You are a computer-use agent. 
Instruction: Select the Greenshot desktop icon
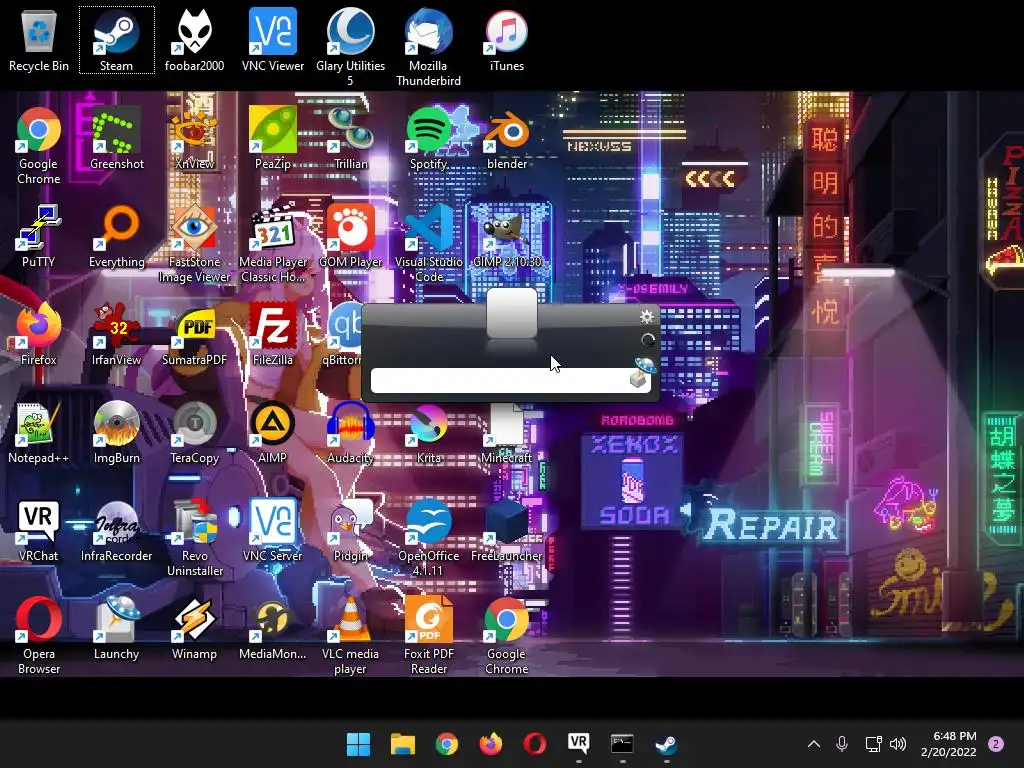click(x=116, y=138)
